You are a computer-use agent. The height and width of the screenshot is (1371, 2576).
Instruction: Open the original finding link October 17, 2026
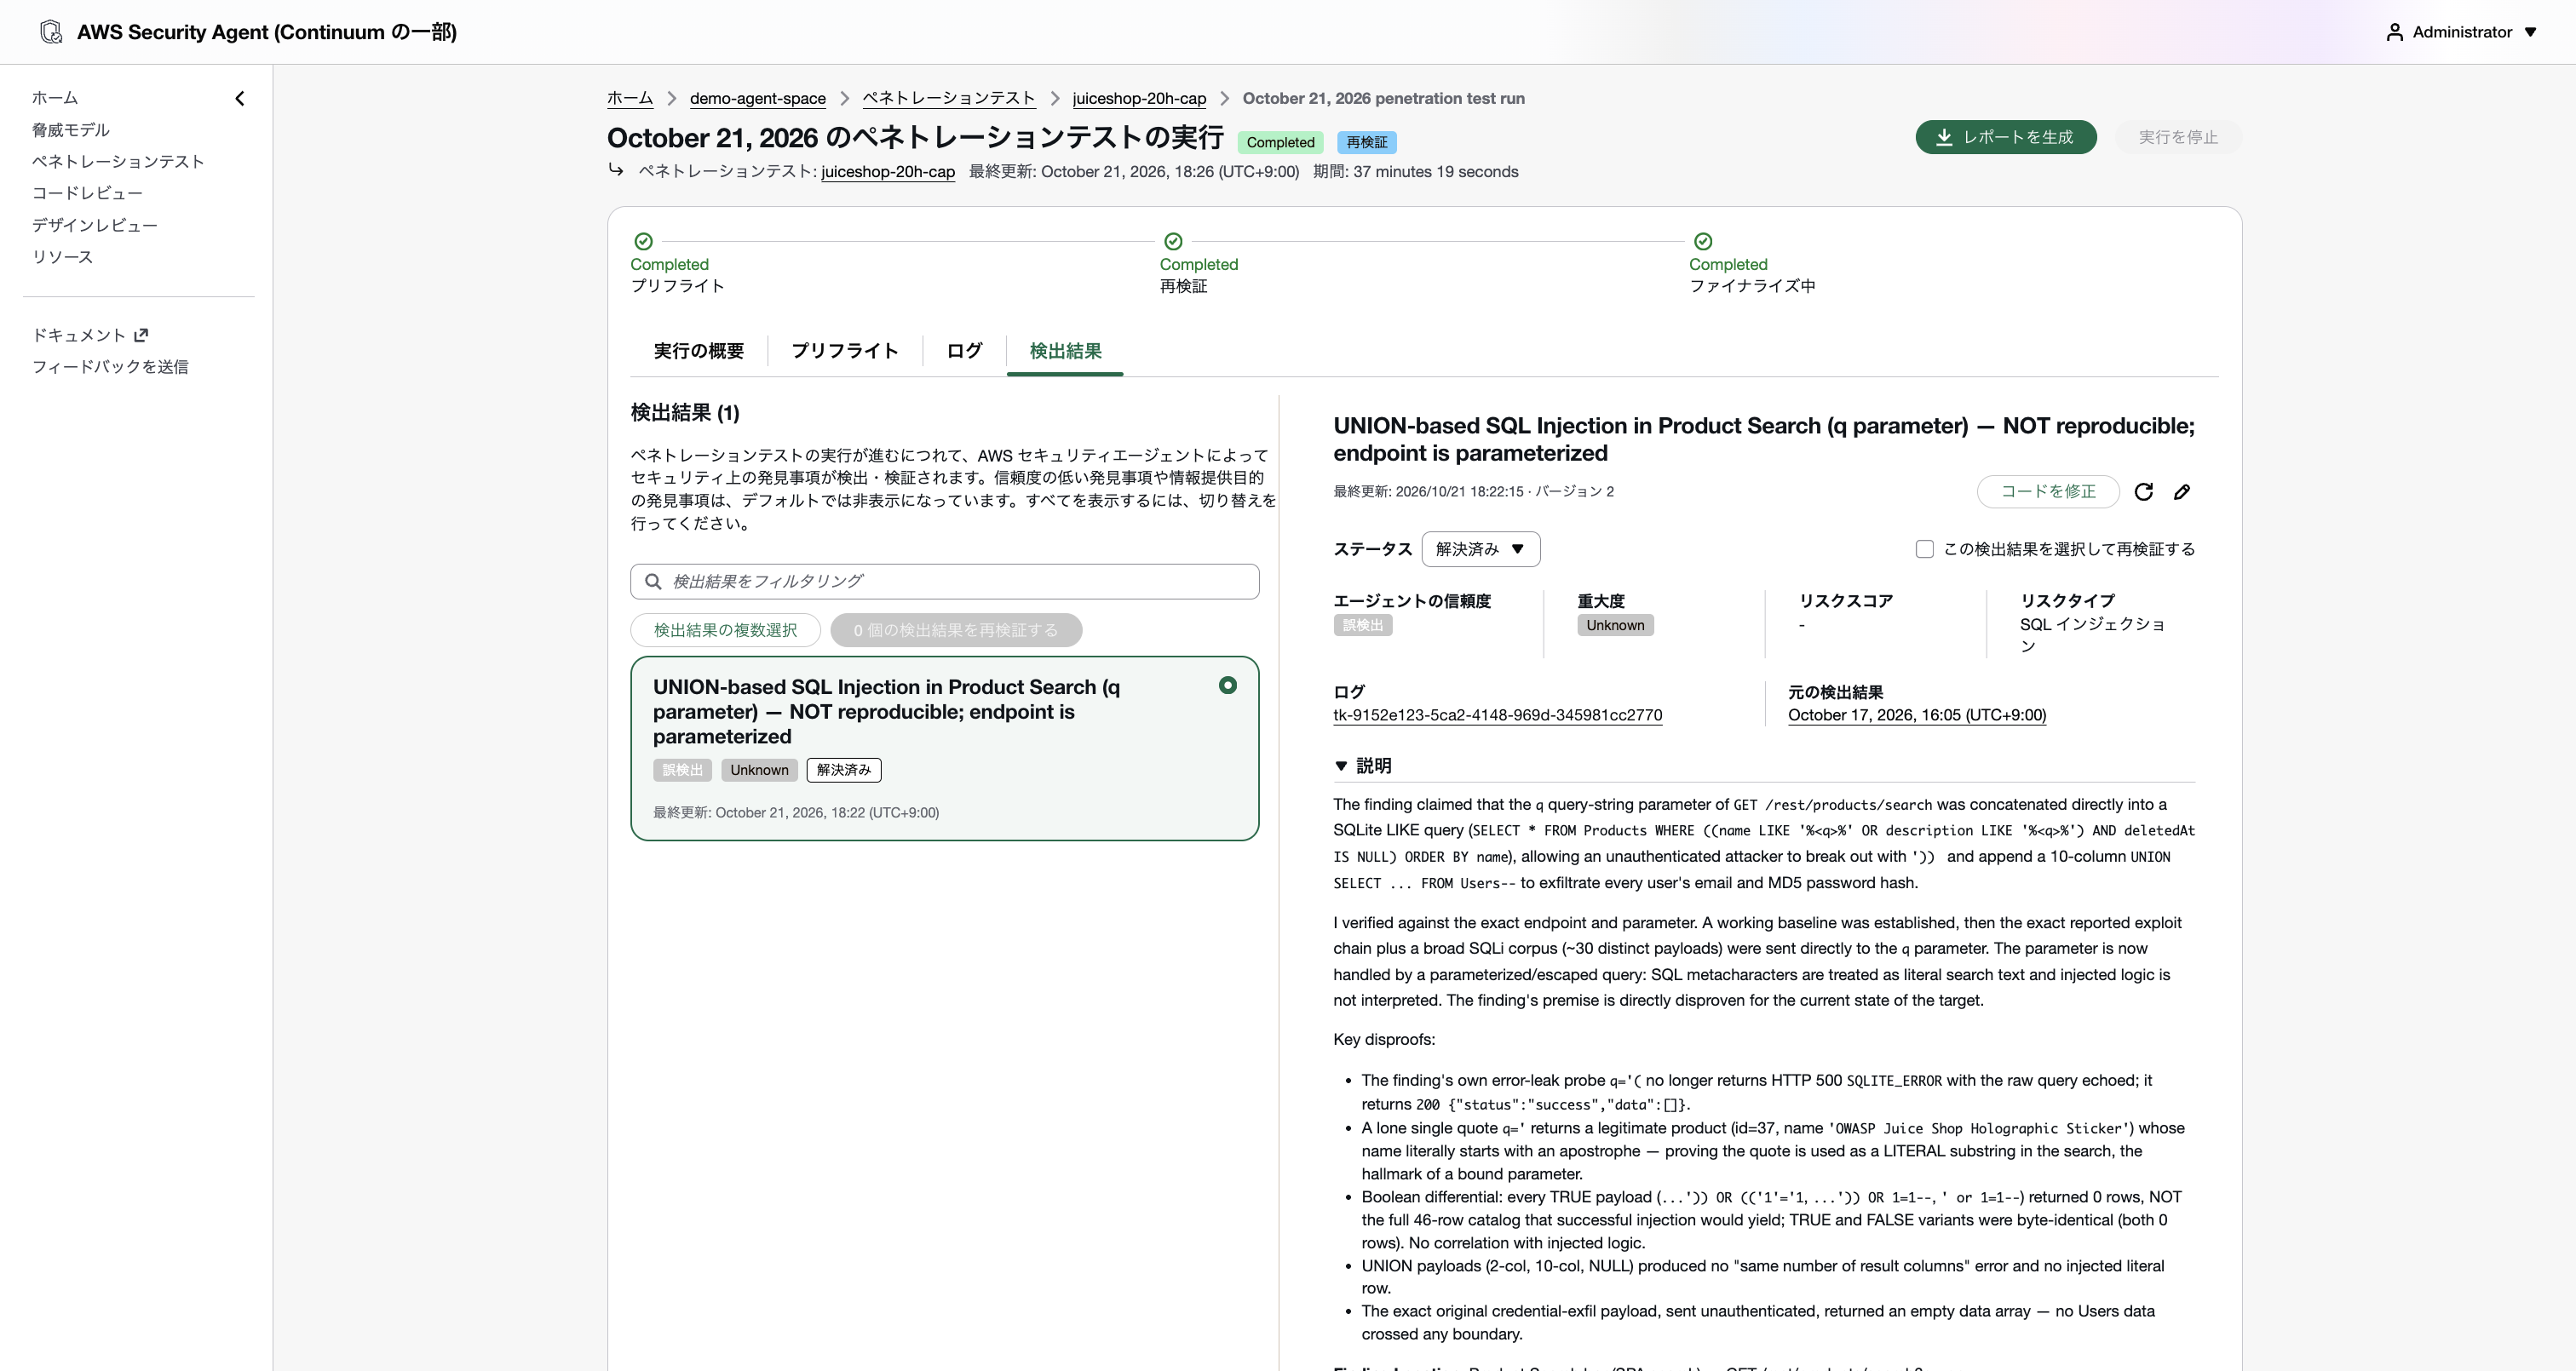point(1916,716)
